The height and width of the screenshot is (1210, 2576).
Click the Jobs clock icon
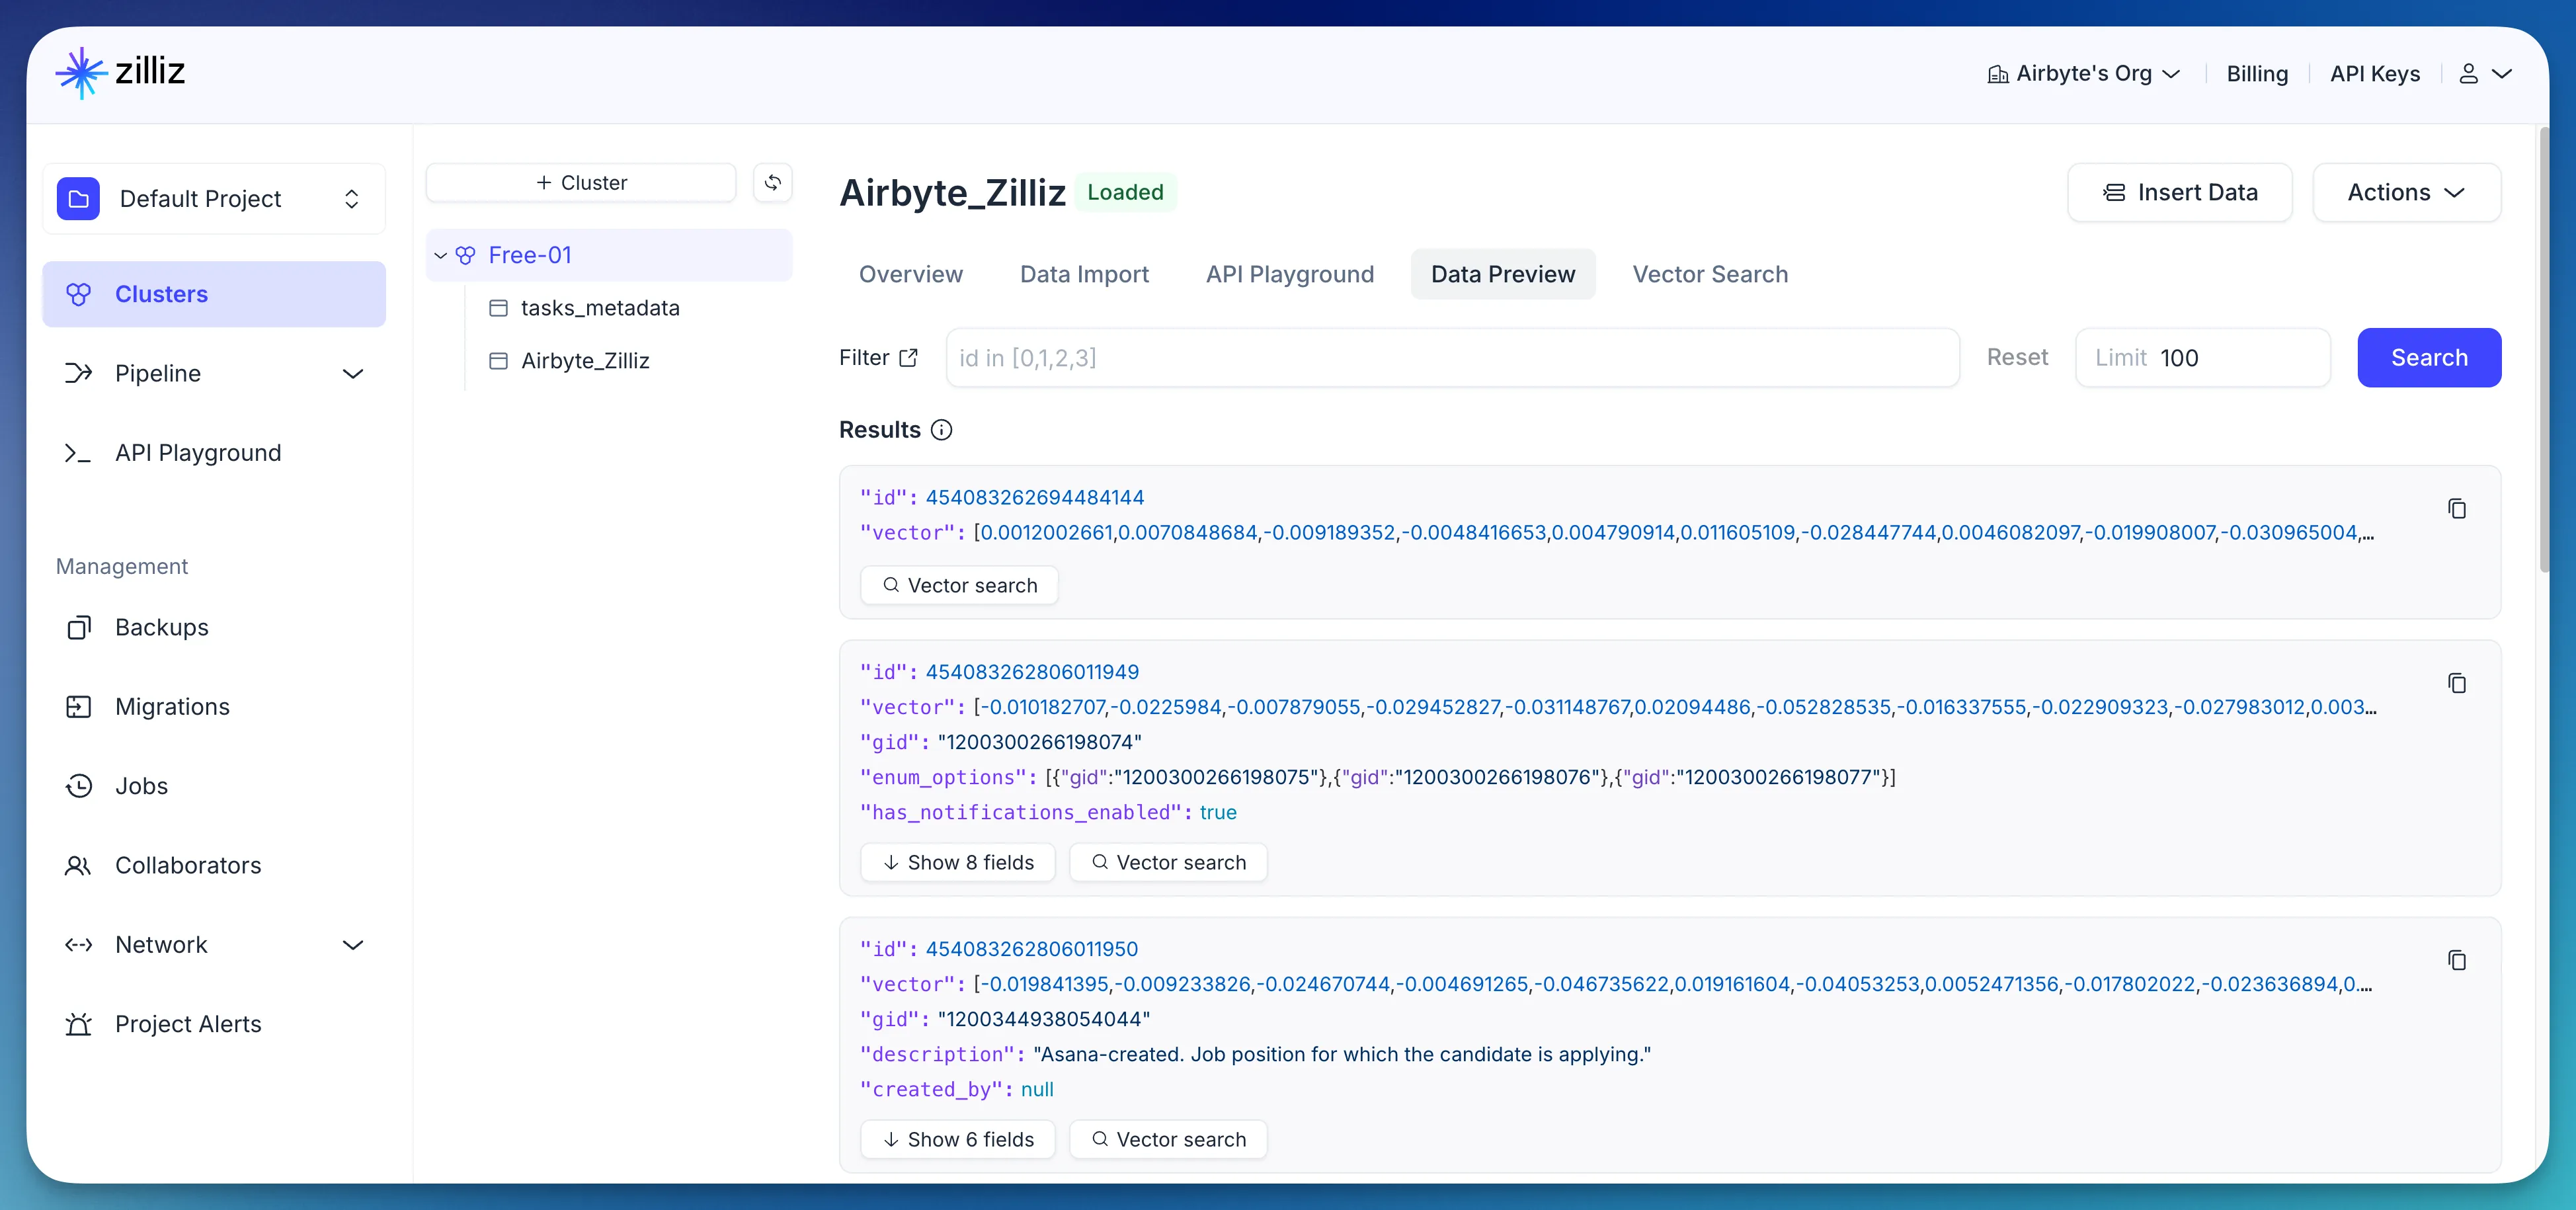point(78,786)
